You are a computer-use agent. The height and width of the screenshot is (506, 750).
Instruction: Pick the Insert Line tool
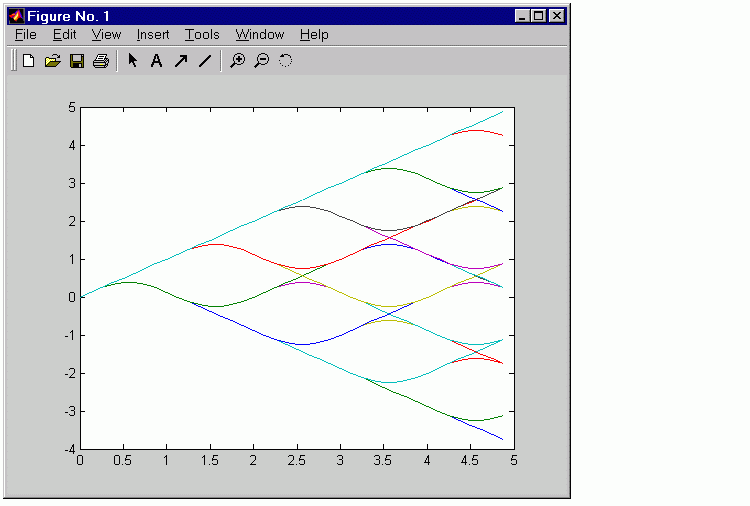click(205, 61)
